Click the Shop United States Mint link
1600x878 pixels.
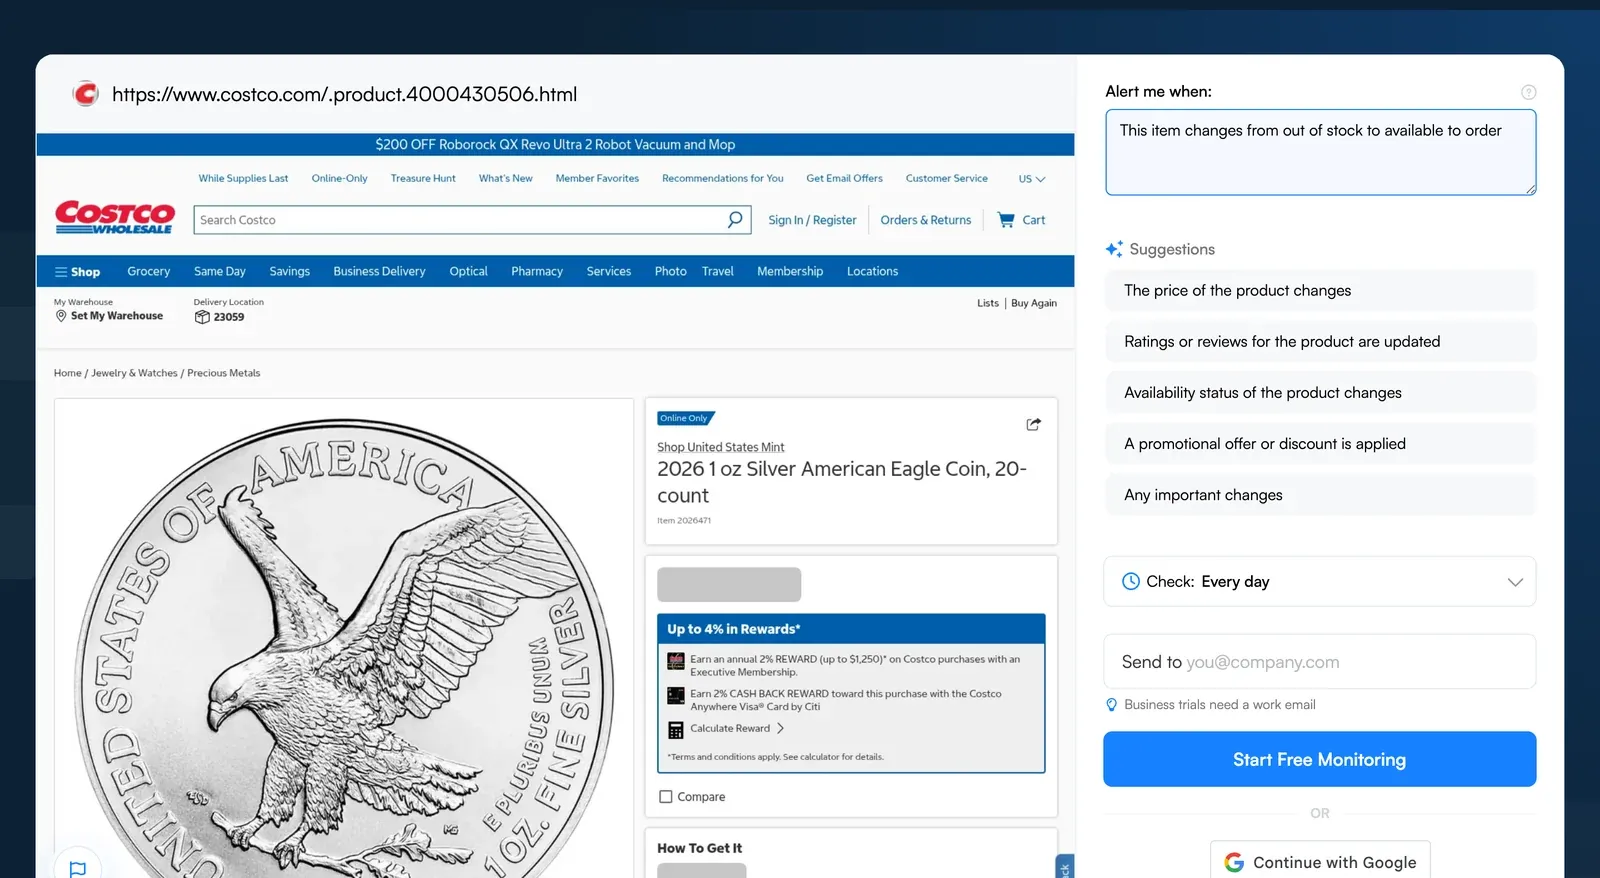[720, 447]
